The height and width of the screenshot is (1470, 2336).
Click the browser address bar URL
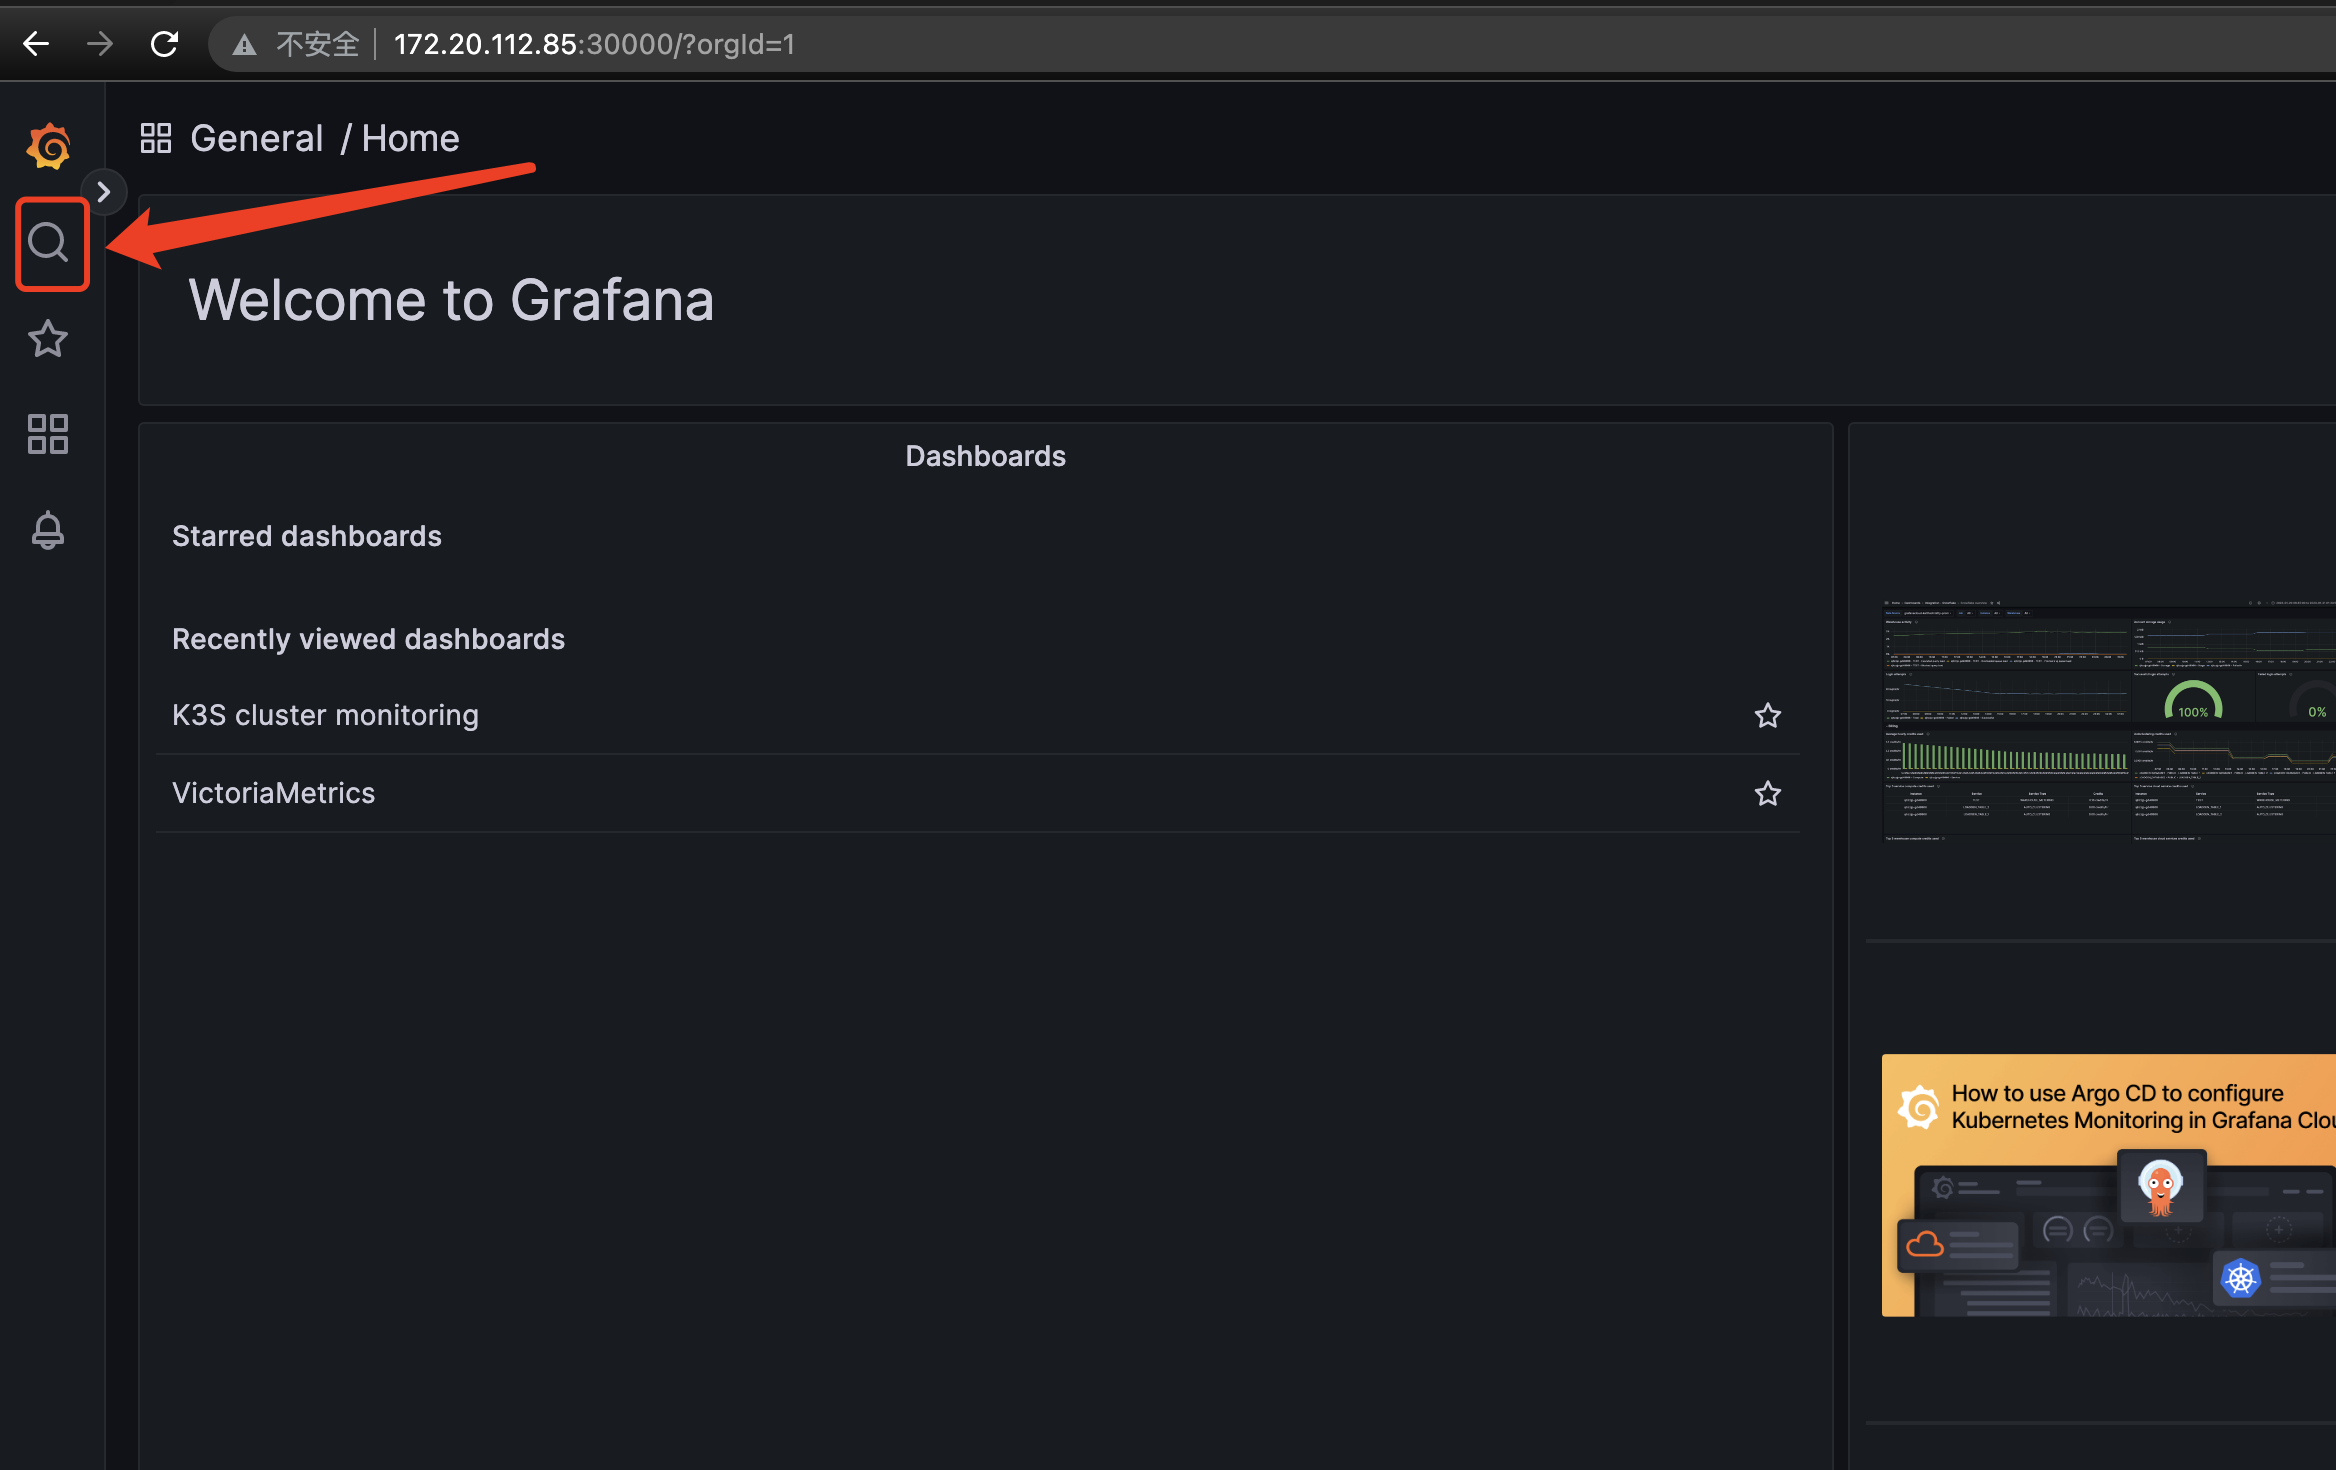594,44
